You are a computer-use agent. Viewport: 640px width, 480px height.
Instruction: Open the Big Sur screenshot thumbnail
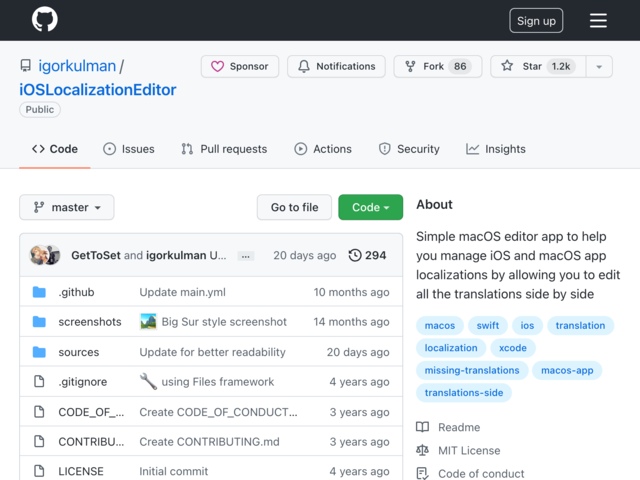148,322
